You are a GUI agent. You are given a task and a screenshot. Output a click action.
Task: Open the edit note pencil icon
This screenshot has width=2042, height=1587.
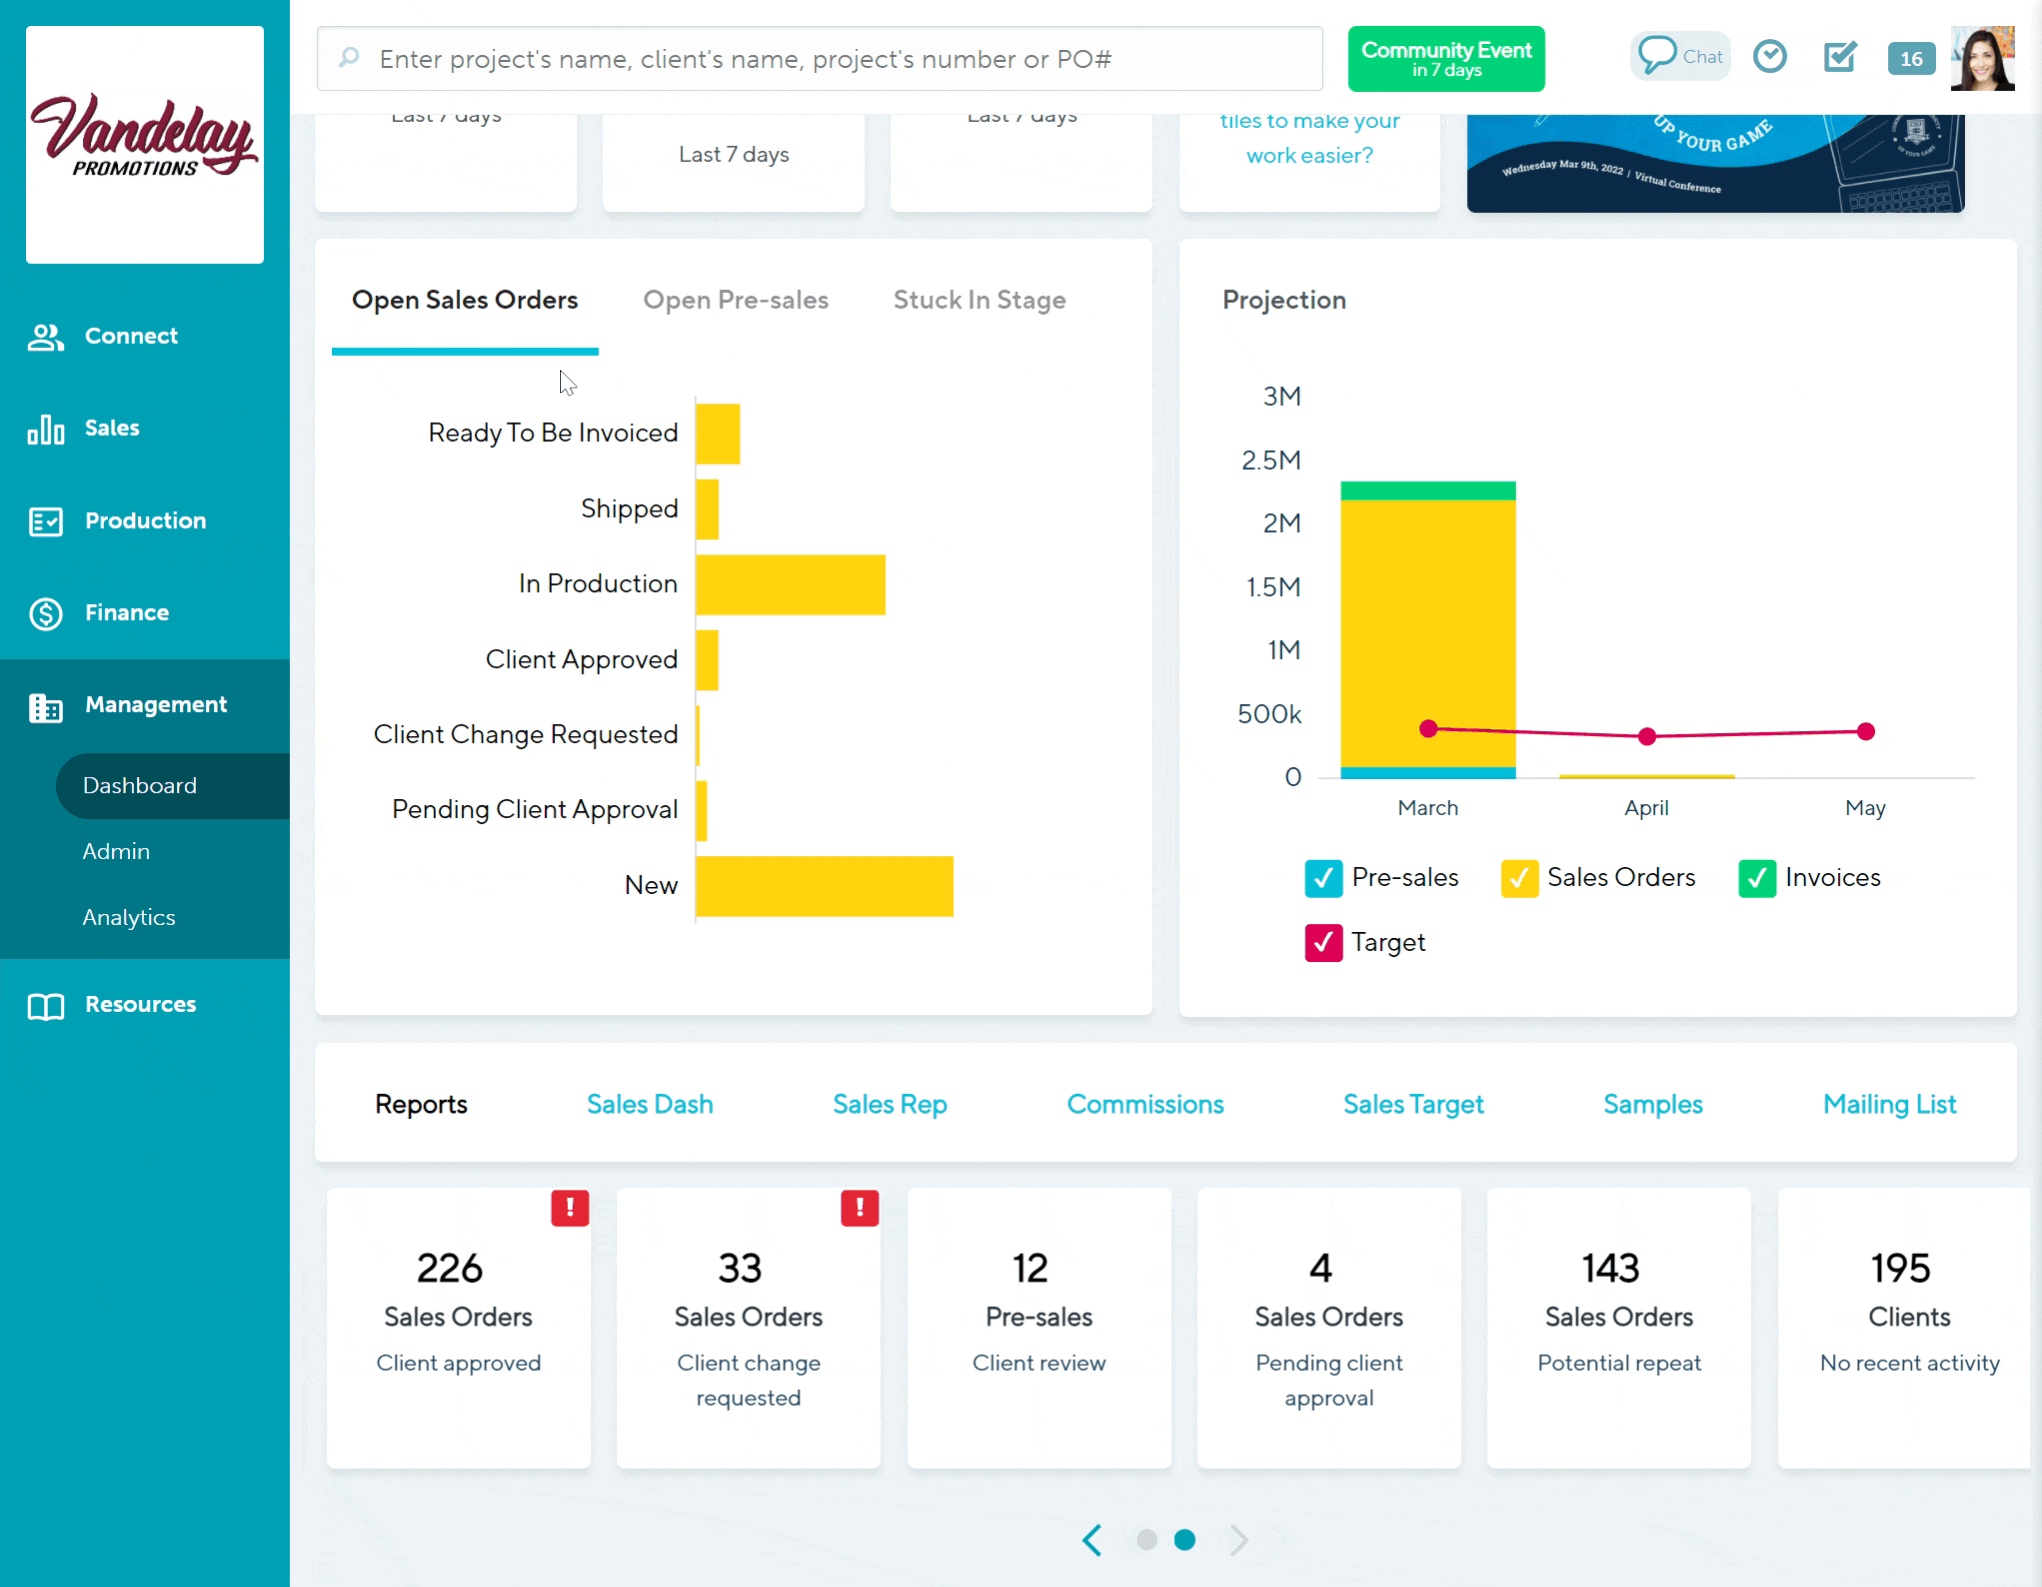pyautogui.click(x=1839, y=57)
